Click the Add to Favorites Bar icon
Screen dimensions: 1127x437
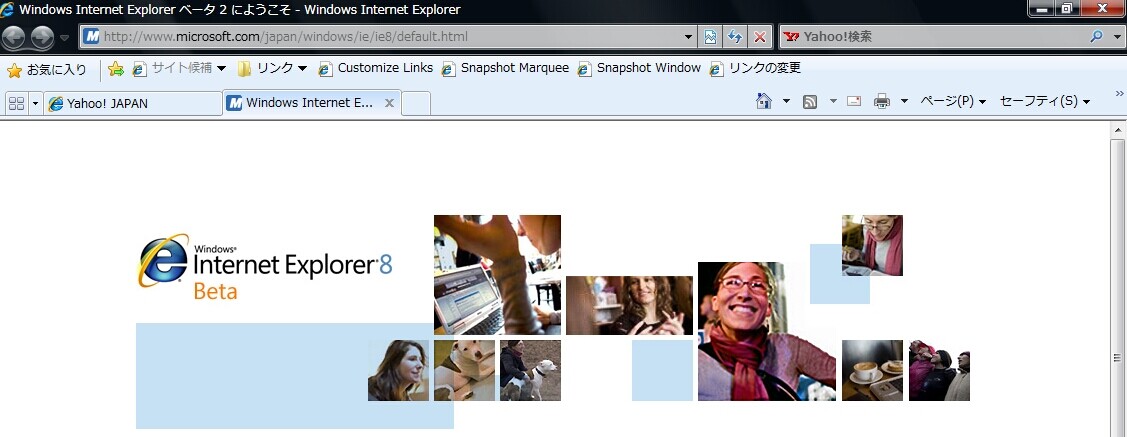point(116,68)
